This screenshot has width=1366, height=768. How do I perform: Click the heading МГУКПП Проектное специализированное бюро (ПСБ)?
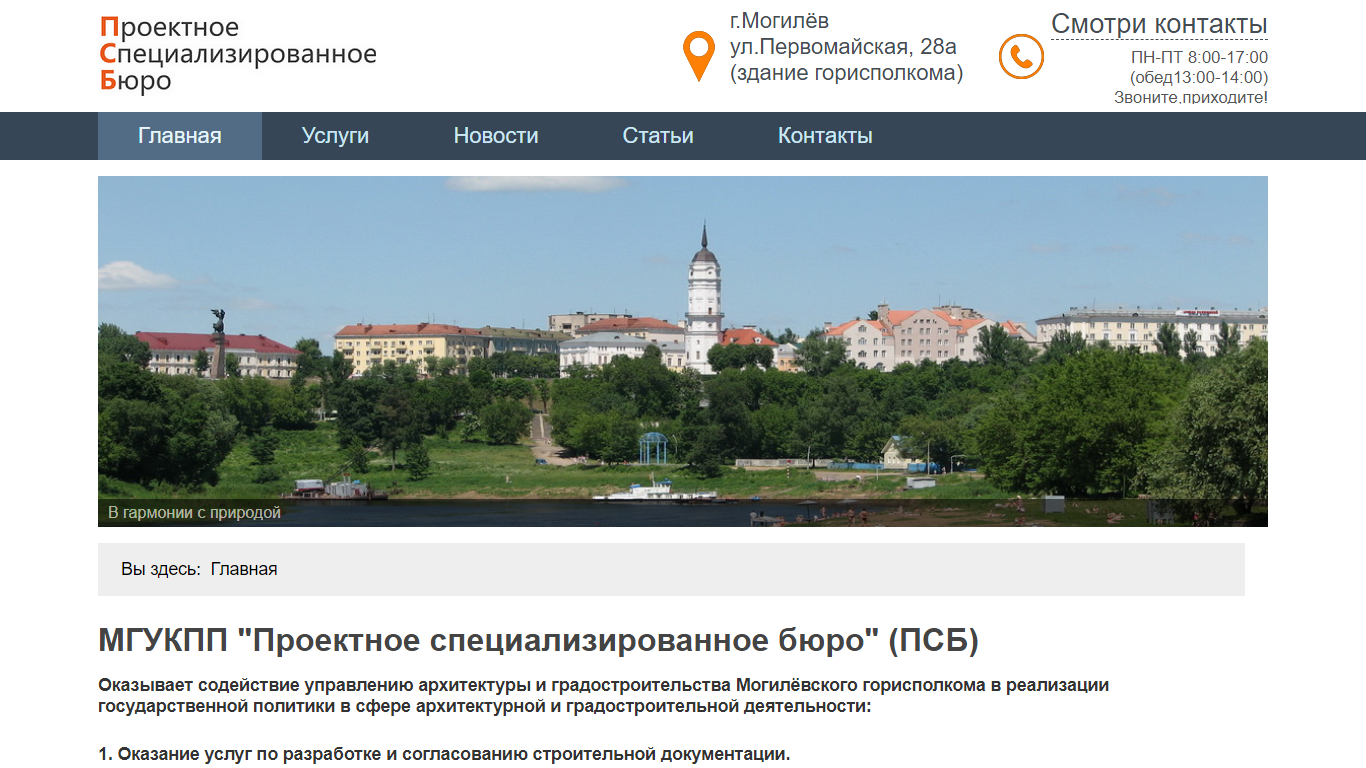[538, 640]
